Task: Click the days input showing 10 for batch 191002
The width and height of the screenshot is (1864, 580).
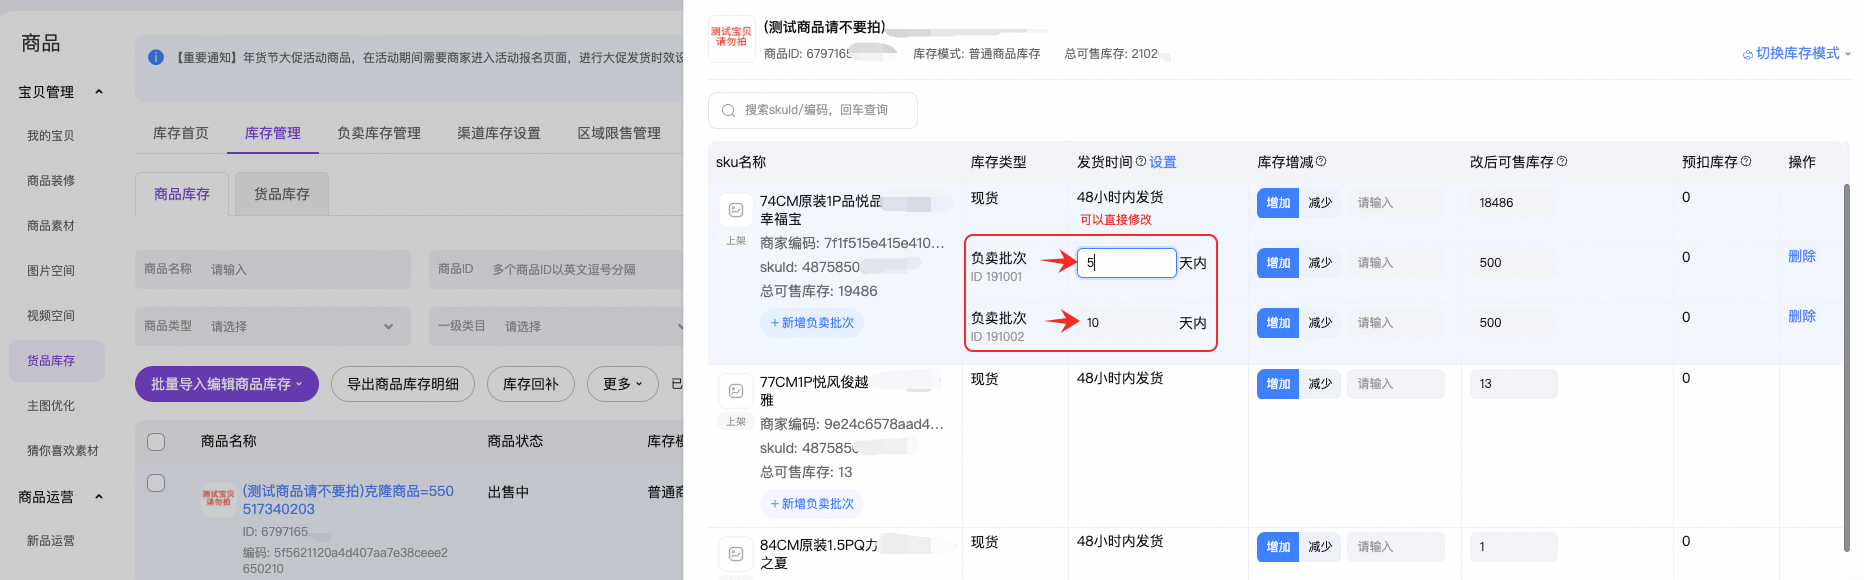Action: click(1127, 323)
